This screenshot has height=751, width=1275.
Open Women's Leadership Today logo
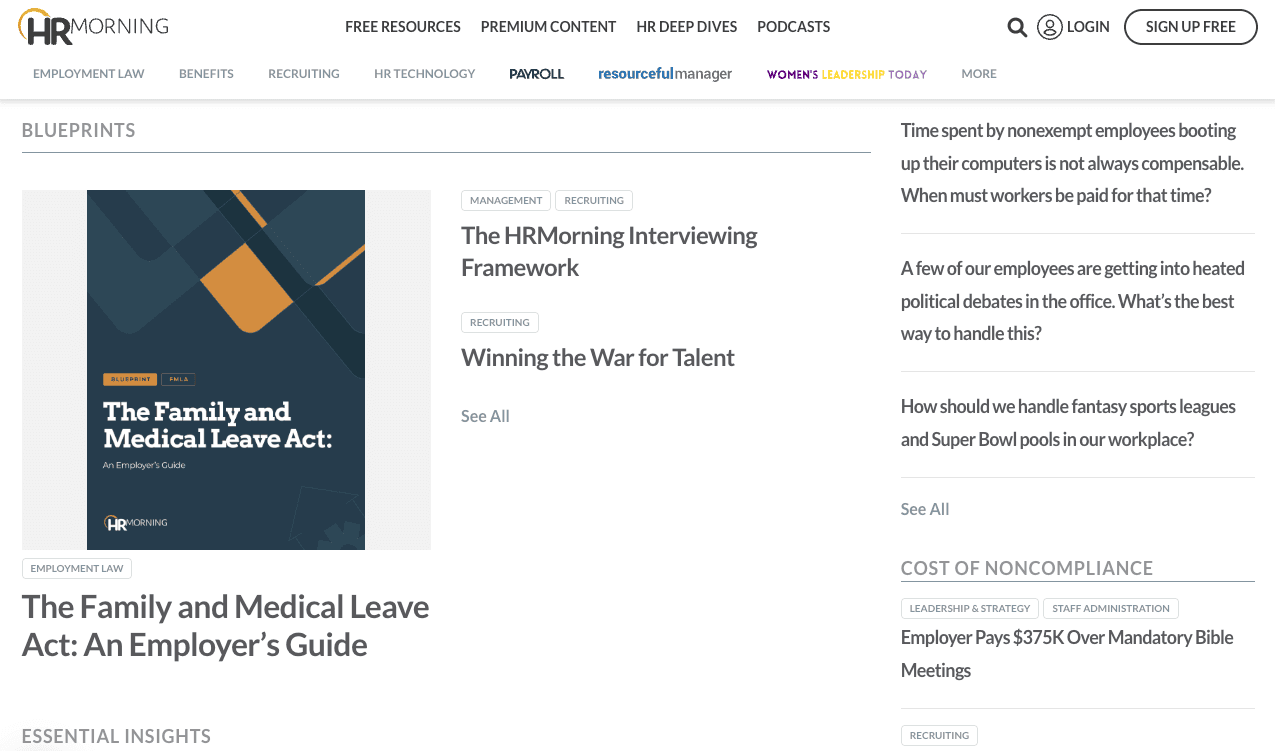point(846,74)
